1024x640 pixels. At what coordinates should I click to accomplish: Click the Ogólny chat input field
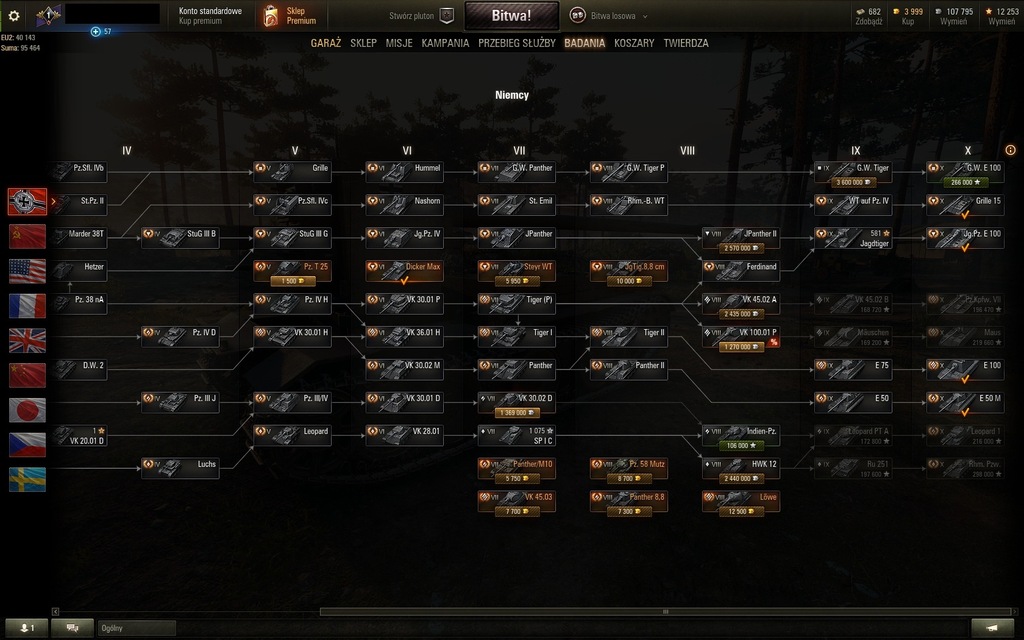pos(136,628)
